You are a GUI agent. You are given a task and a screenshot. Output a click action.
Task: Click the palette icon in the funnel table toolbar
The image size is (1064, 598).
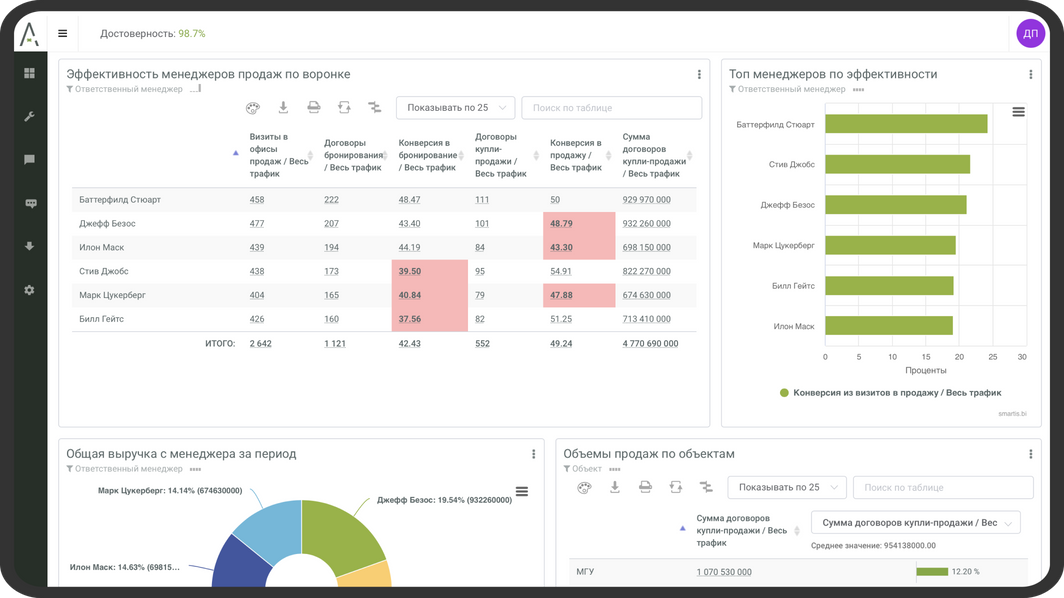252,108
